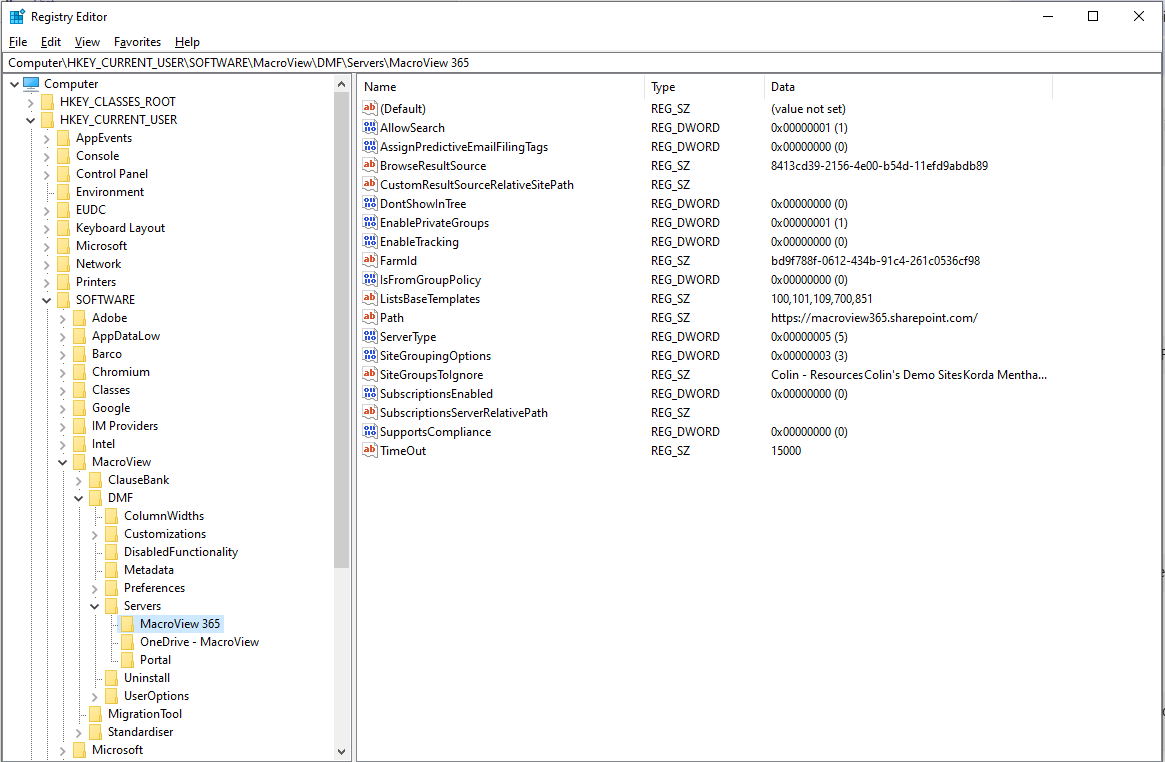Expand the Customizations key

[x=94, y=534]
